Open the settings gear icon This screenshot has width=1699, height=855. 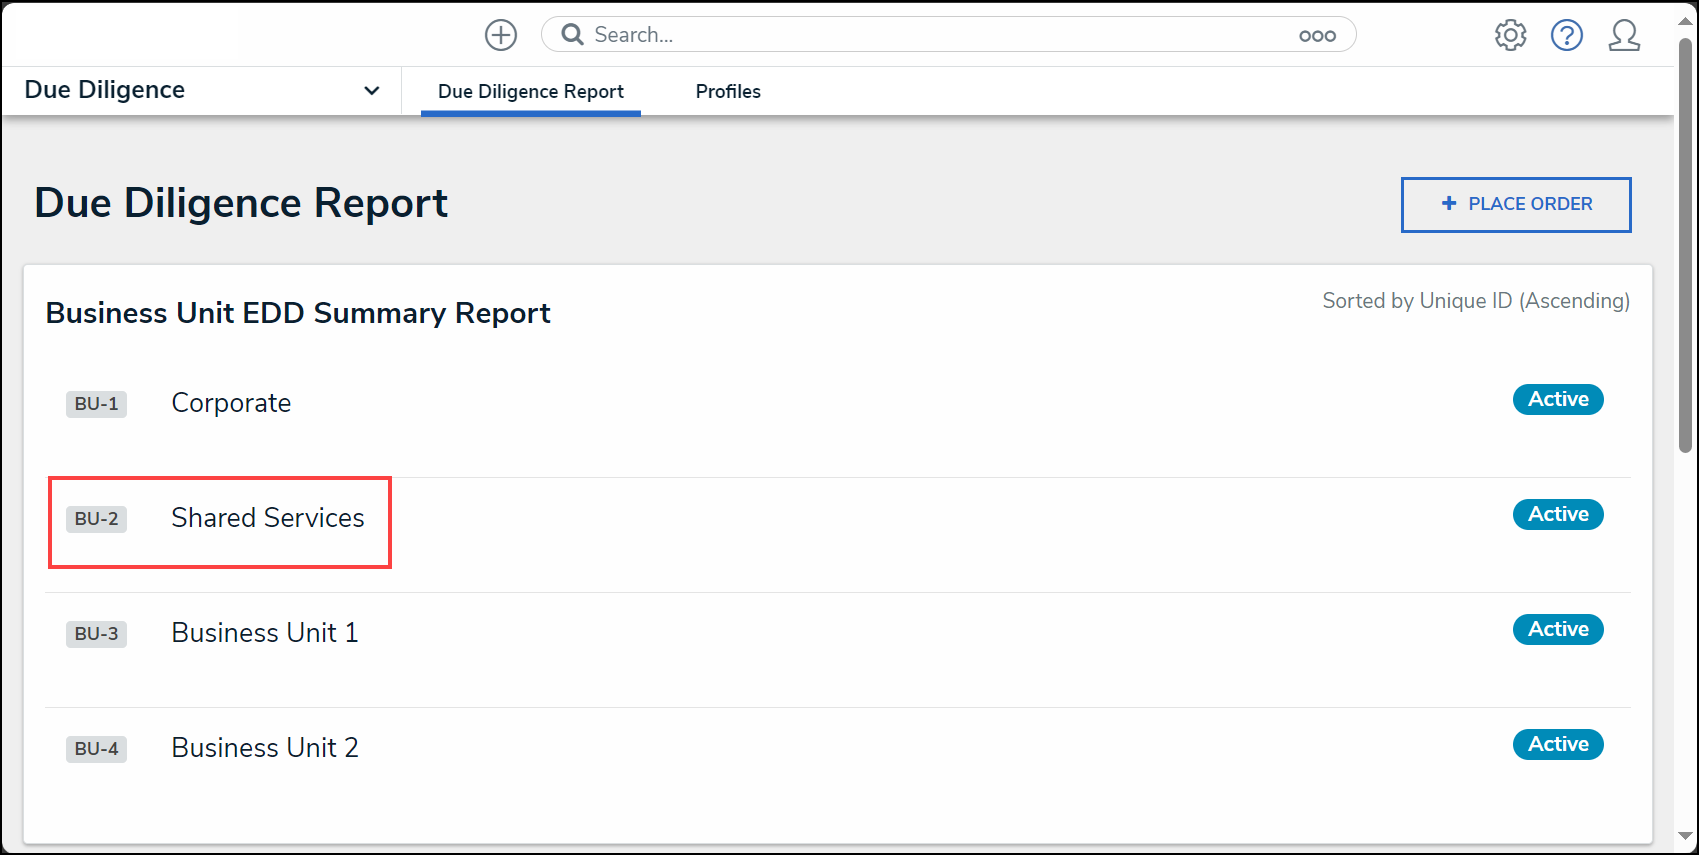(1510, 35)
